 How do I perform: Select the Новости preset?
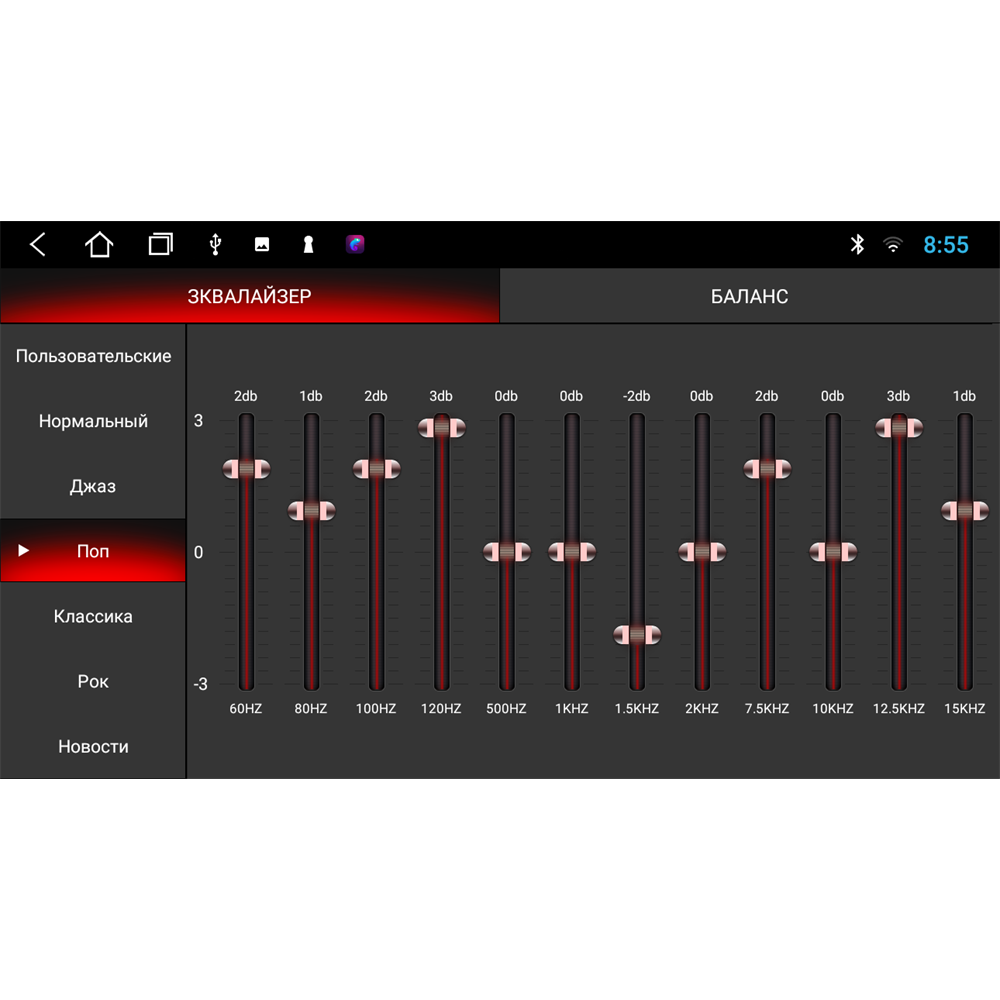(93, 746)
